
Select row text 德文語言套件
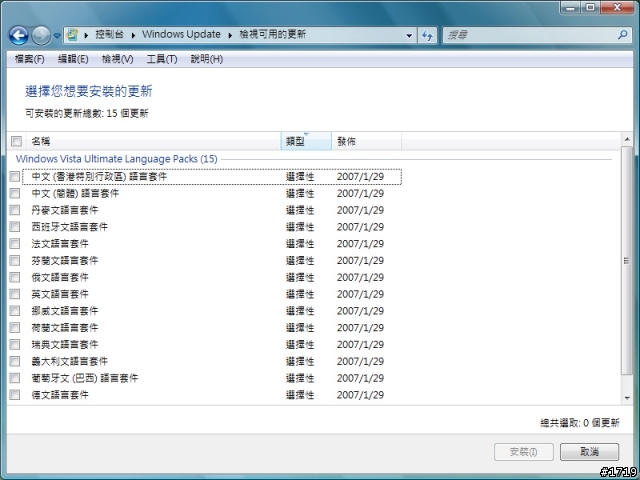(60, 395)
